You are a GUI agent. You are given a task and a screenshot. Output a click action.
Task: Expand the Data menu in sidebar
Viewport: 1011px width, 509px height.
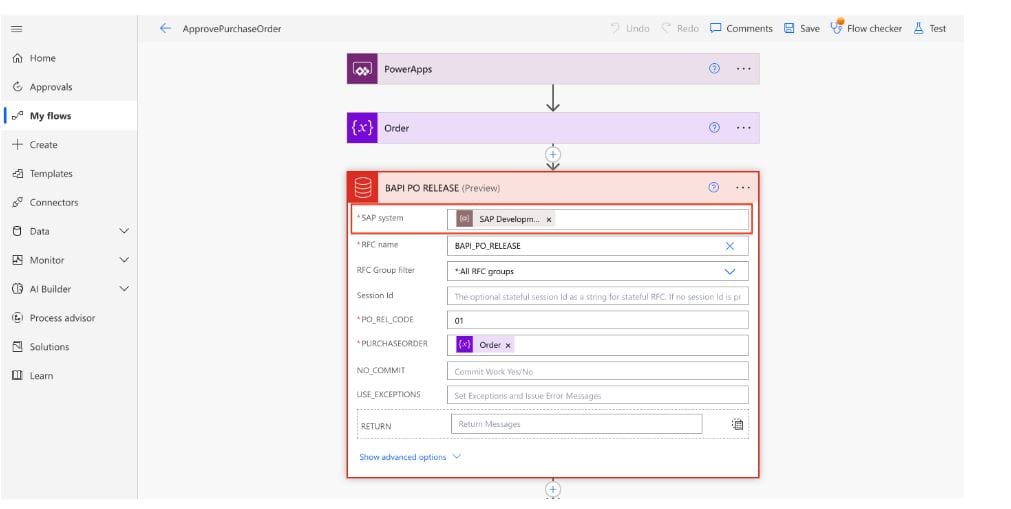click(x=124, y=231)
